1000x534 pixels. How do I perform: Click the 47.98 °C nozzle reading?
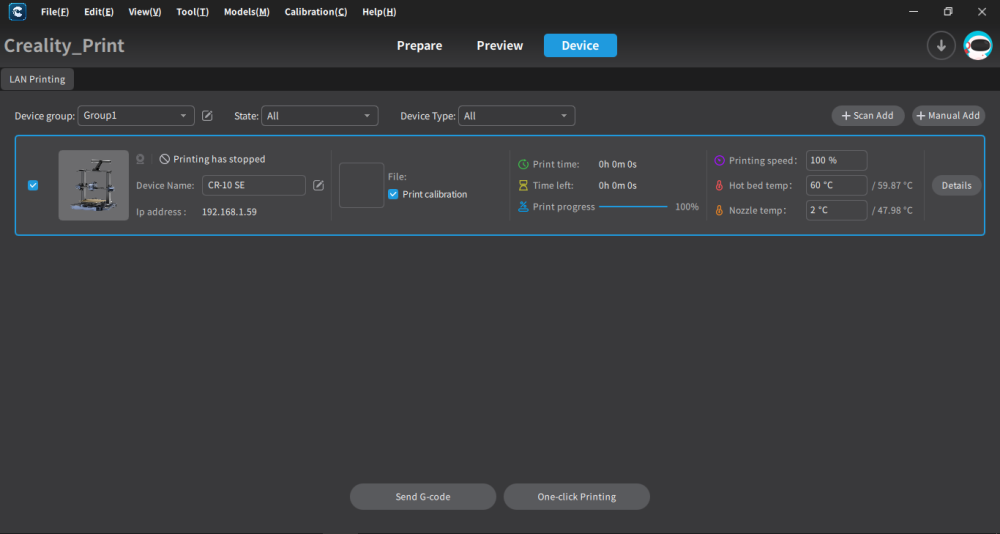point(892,211)
